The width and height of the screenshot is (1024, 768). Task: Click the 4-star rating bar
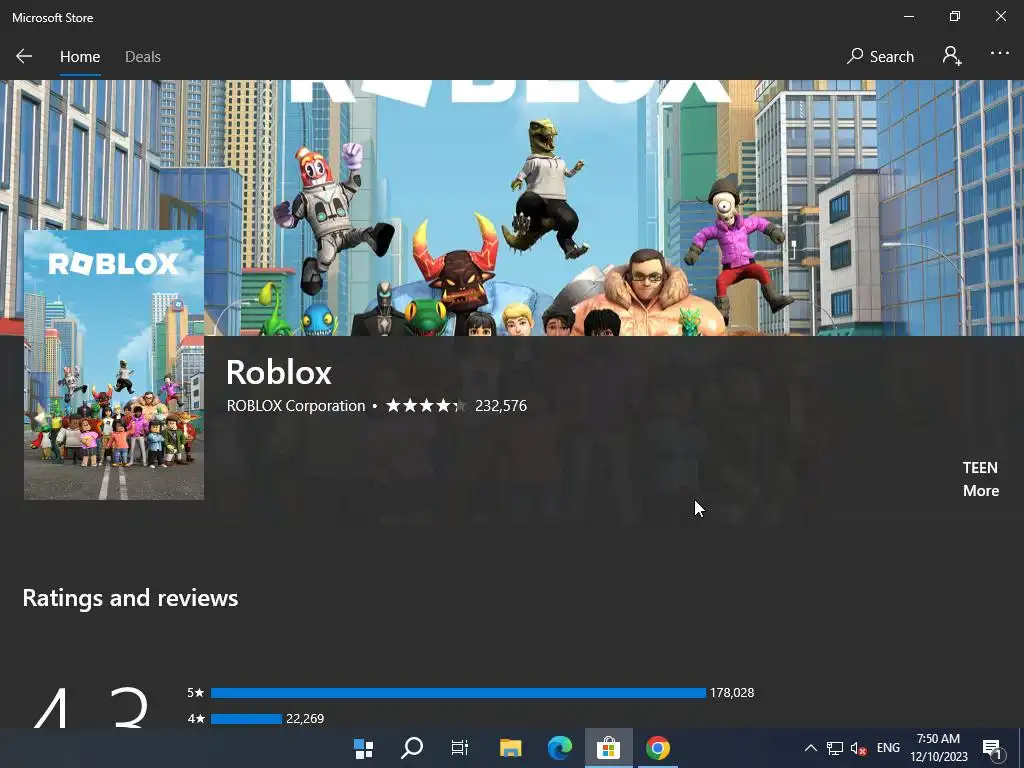pyautogui.click(x=246, y=718)
